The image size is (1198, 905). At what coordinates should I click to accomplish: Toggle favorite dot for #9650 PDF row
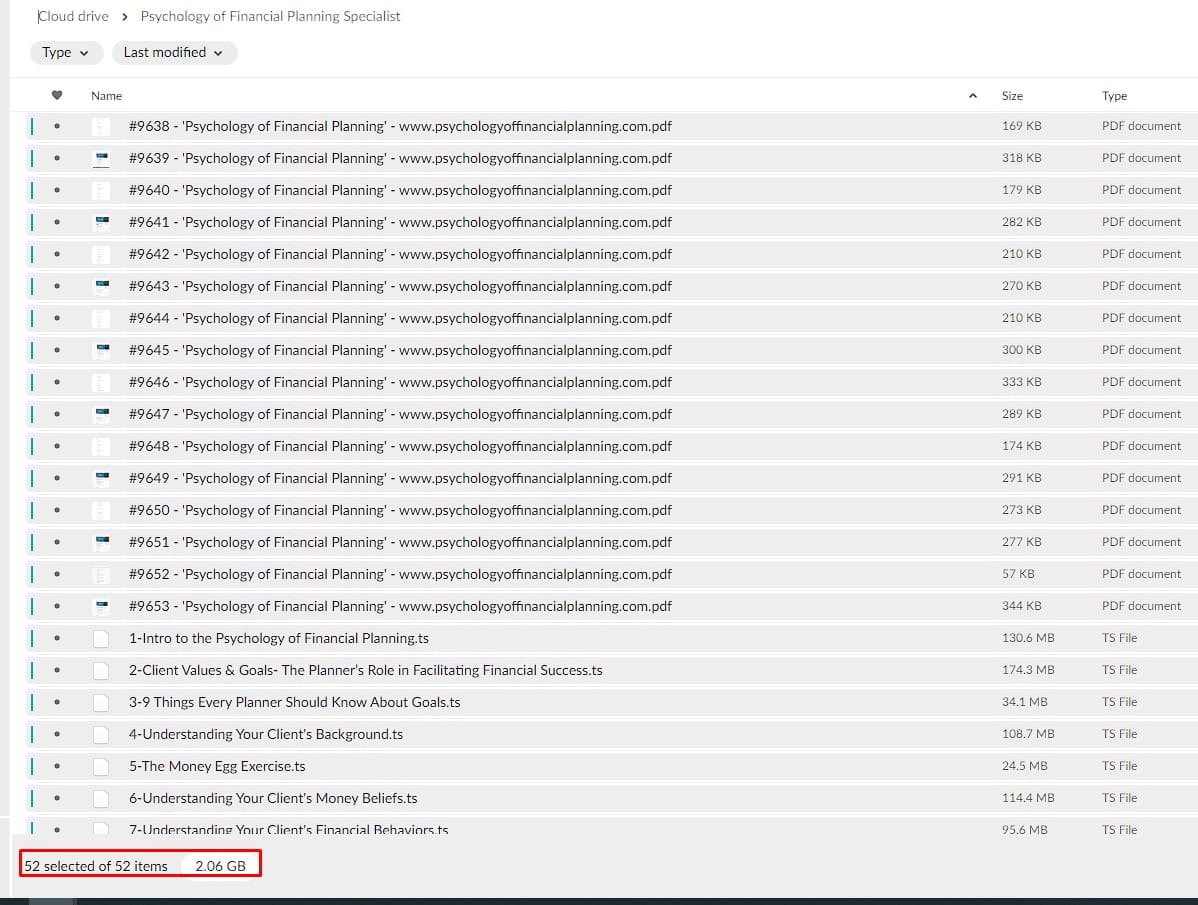pos(57,510)
